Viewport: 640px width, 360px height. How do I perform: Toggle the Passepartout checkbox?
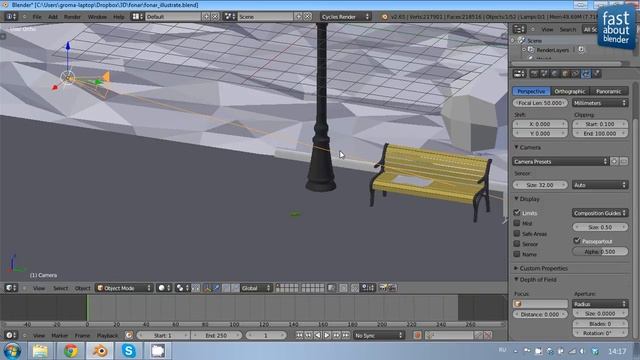pos(577,241)
